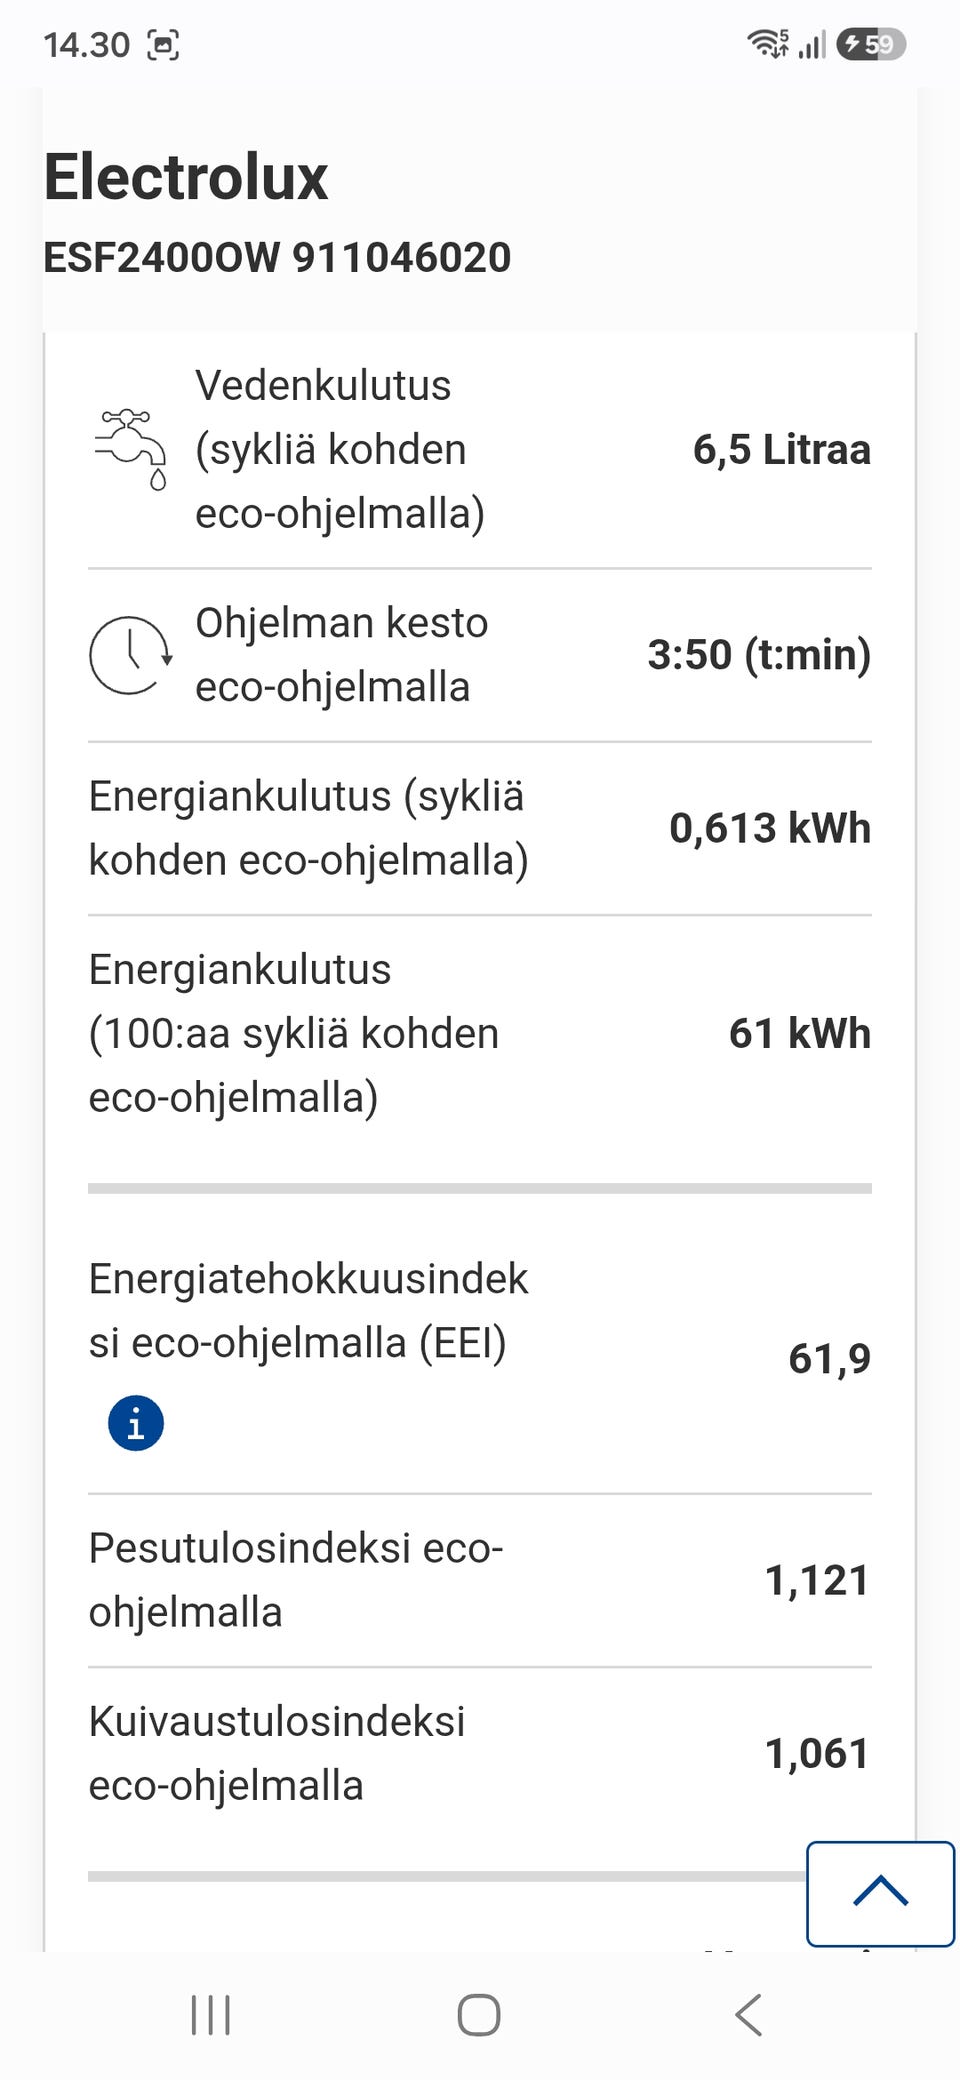Tap the battery indicator in status bar
The image size is (960, 2080).
coord(871,44)
